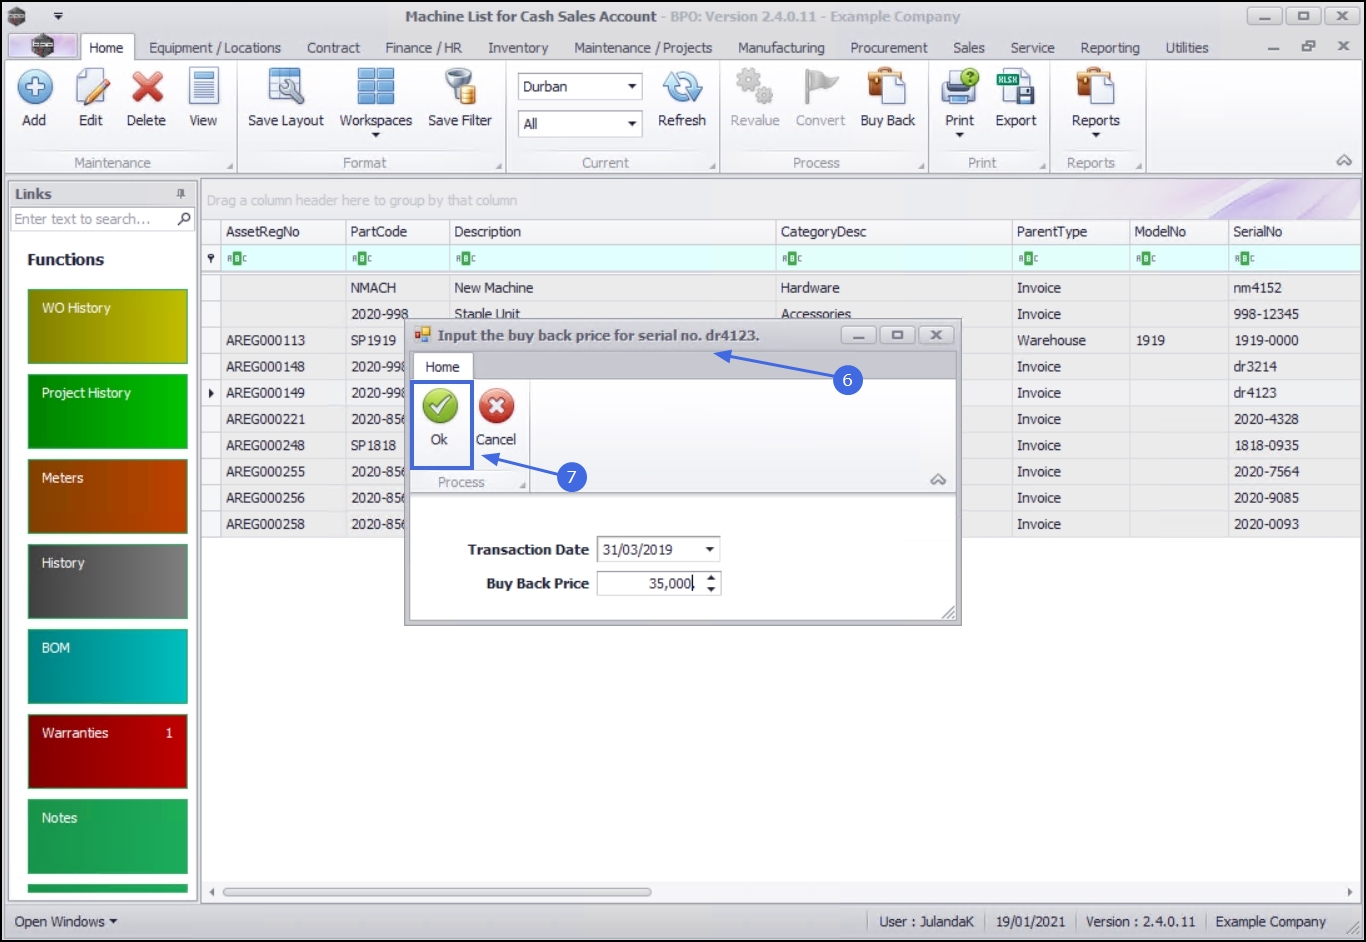Click the Convert flag icon
The width and height of the screenshot is (1366, 942).
[820, 88]
